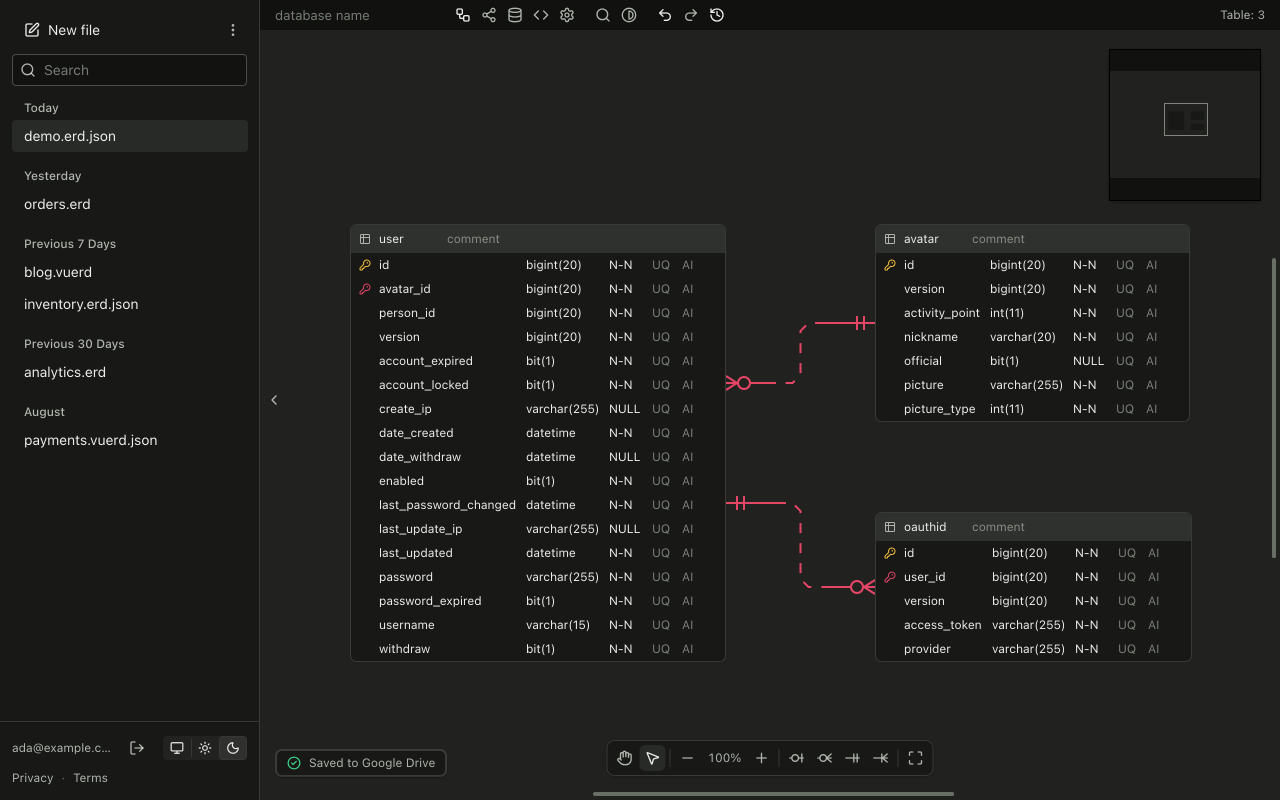Click the zoom in plus button

[761, 758]
